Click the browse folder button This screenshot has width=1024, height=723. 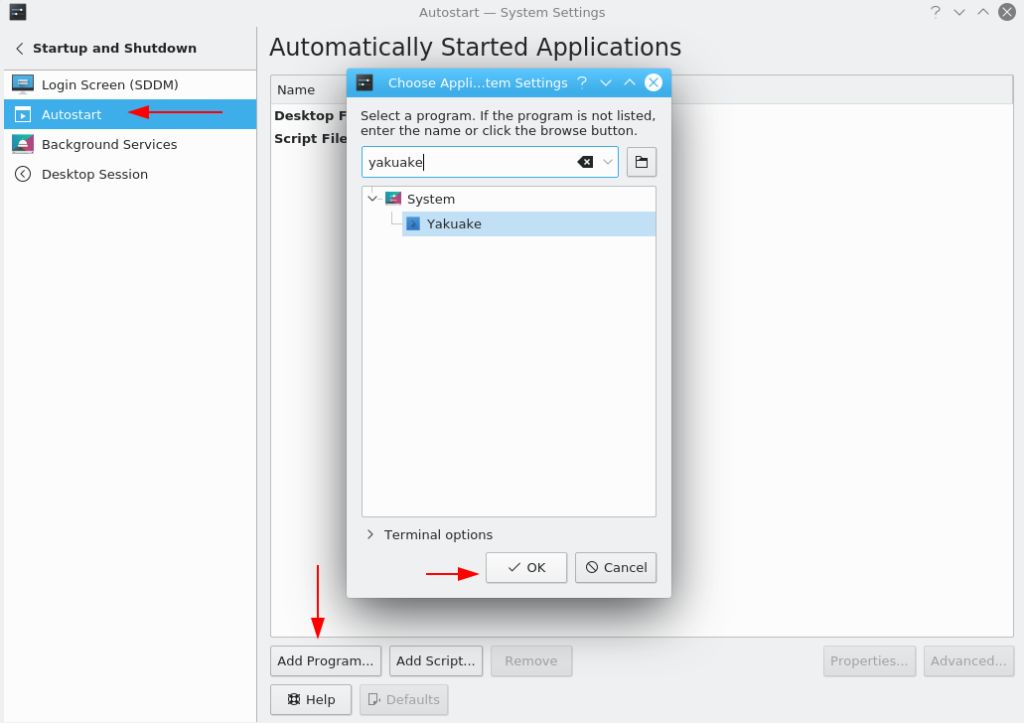(641, 162)
